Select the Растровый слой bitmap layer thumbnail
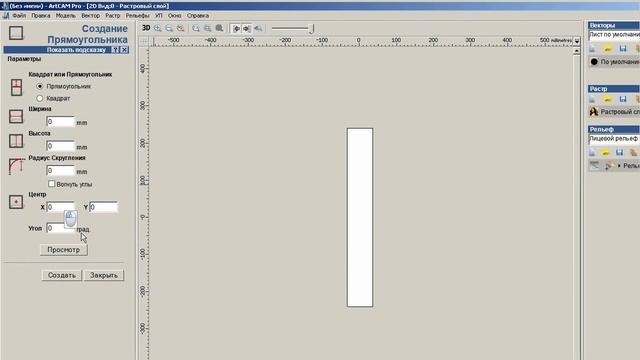This screenshot has height=360, width=640. (594, 111)
